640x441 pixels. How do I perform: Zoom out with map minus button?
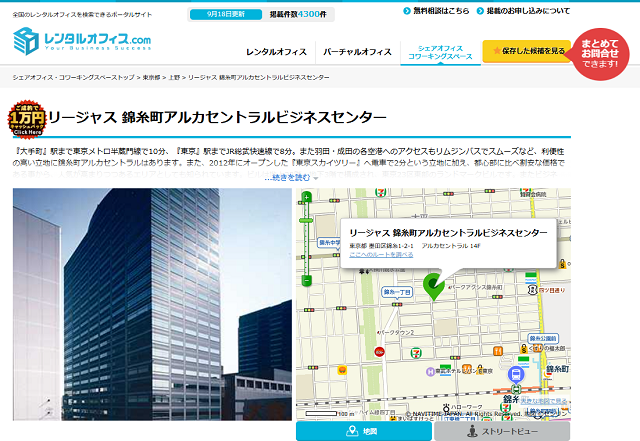click(x=306, y=281)
